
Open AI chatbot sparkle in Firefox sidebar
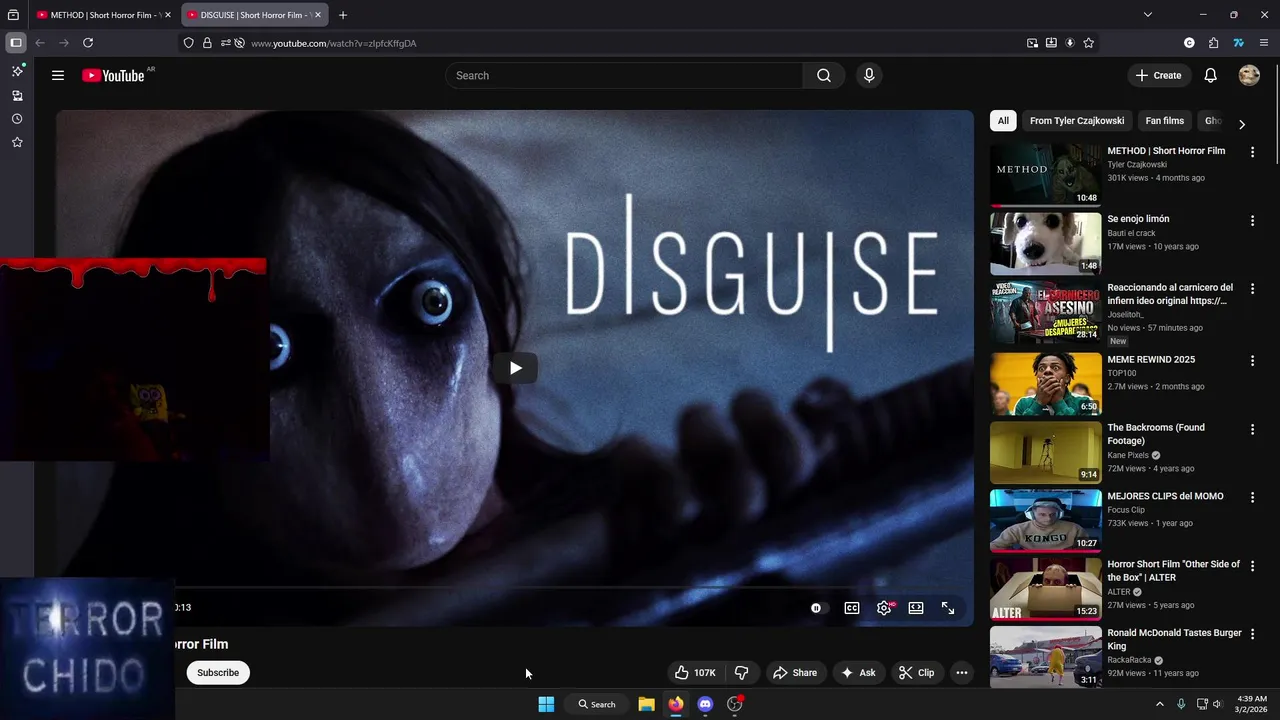click(17, 71)
